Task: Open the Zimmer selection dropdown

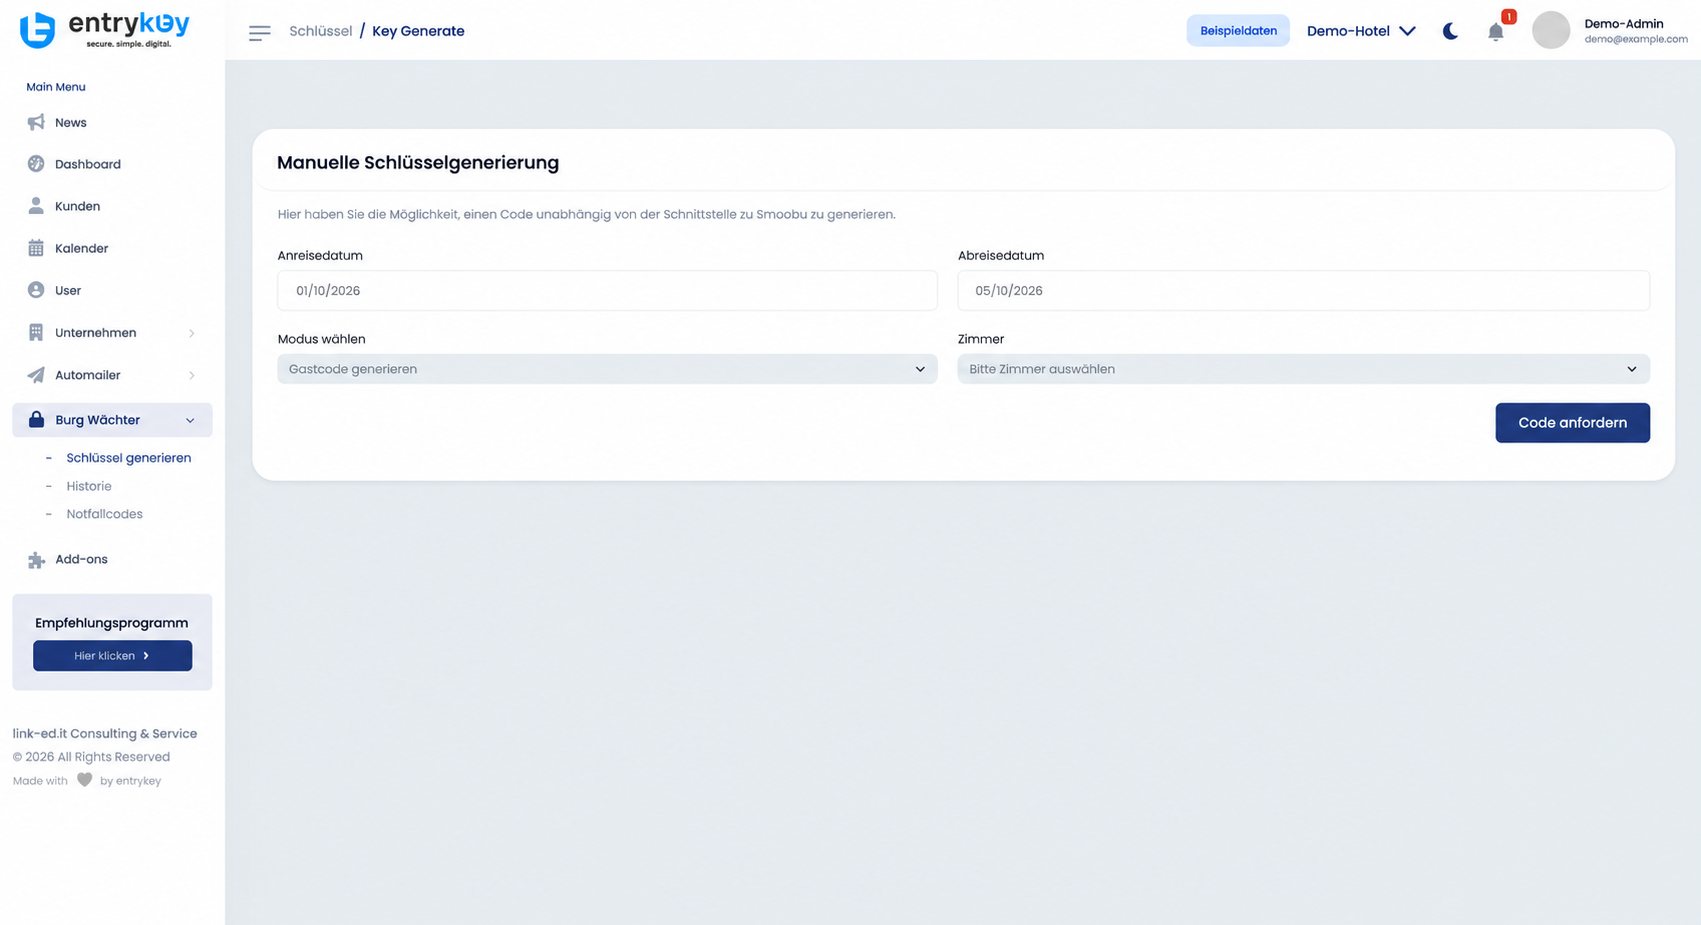Action: (x=1303, y=369)
